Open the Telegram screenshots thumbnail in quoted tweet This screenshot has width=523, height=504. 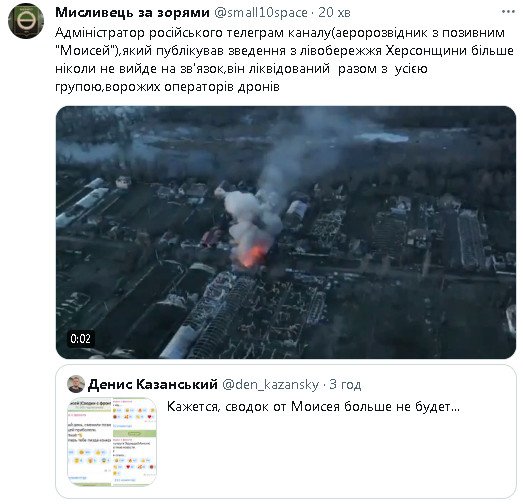(112, 441)
